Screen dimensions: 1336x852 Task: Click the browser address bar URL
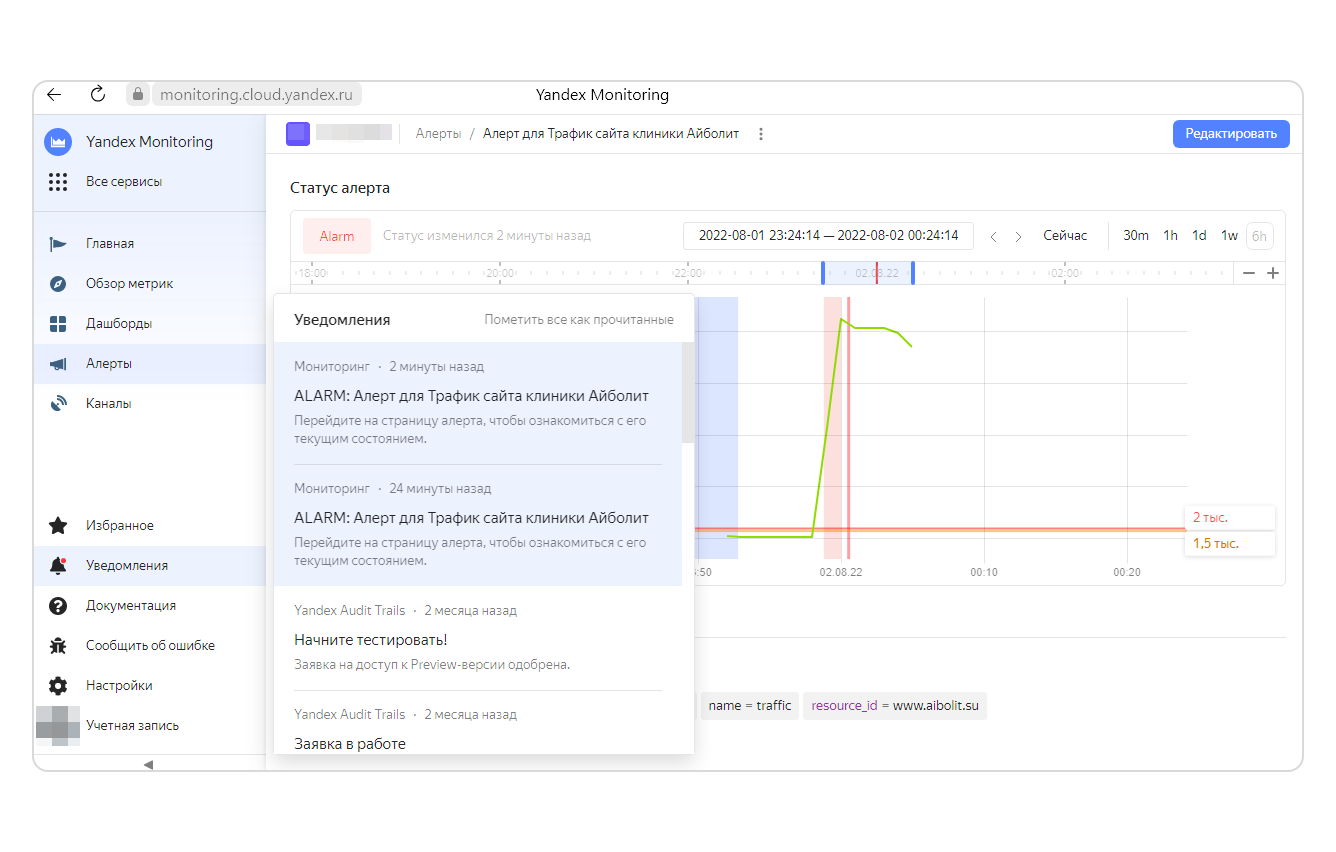(x=257, y=95)
